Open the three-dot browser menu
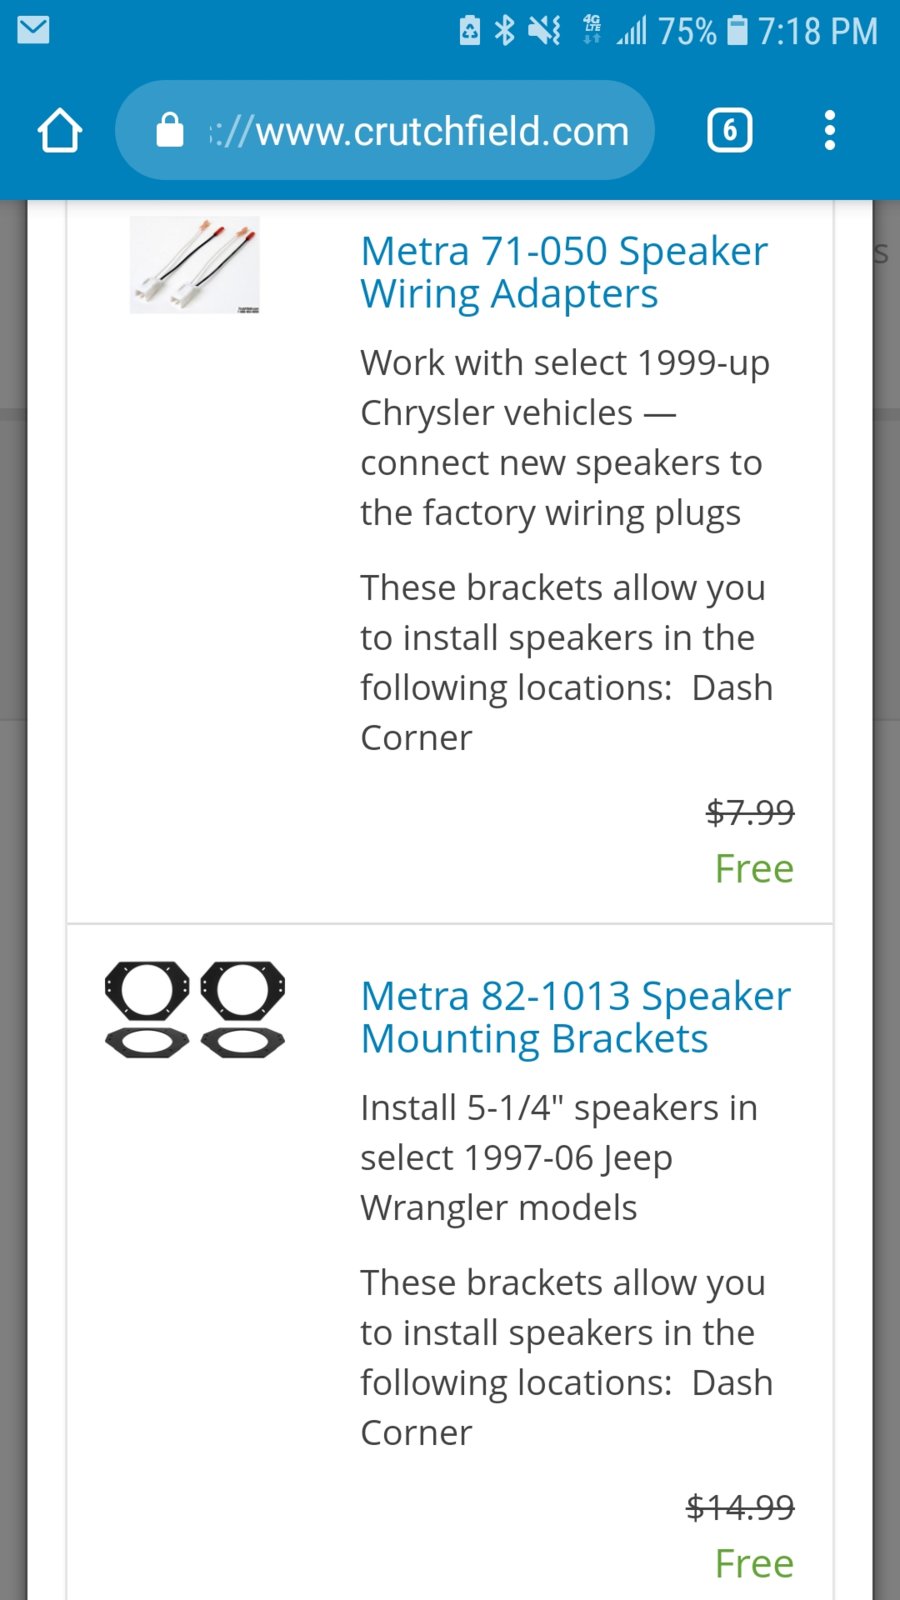The width and height of the screenshot is (900, 1600). (x=829, y=131)
